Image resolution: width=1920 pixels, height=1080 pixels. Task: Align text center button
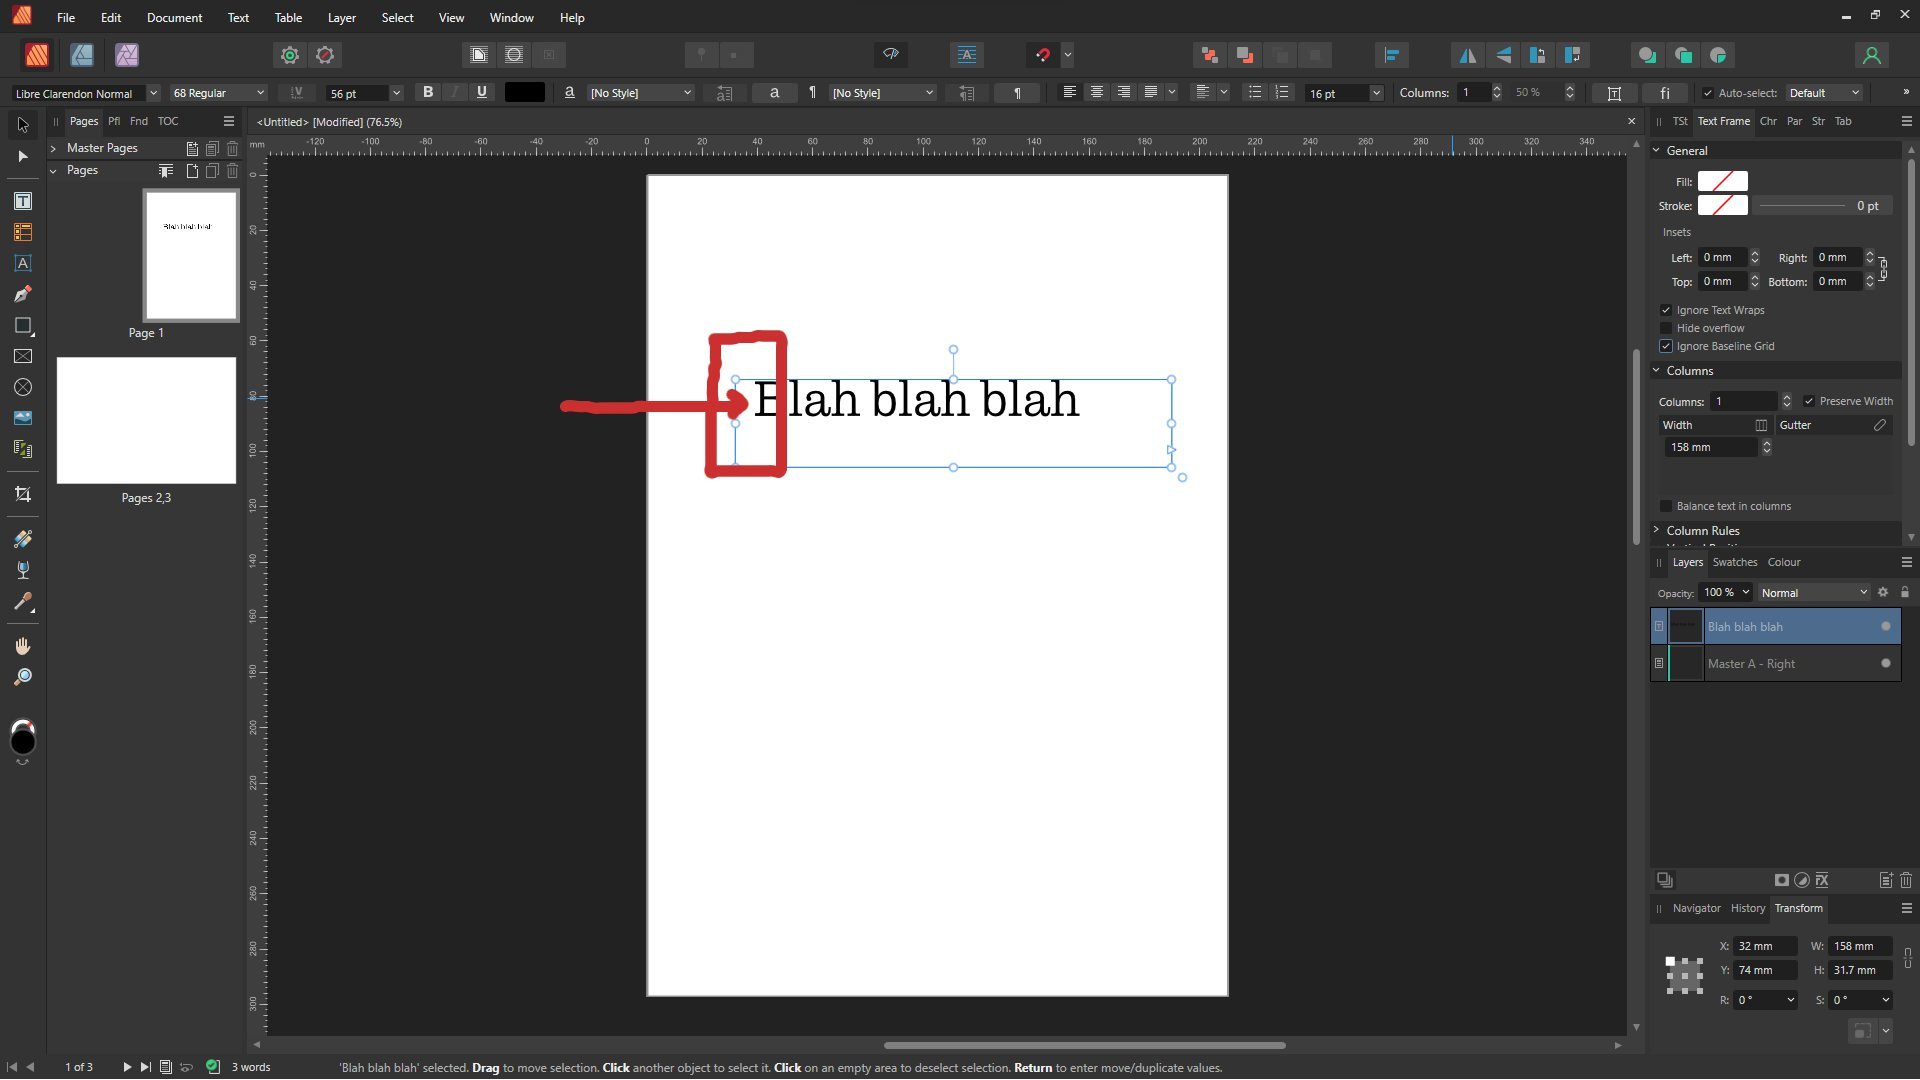coord(1096,92)
